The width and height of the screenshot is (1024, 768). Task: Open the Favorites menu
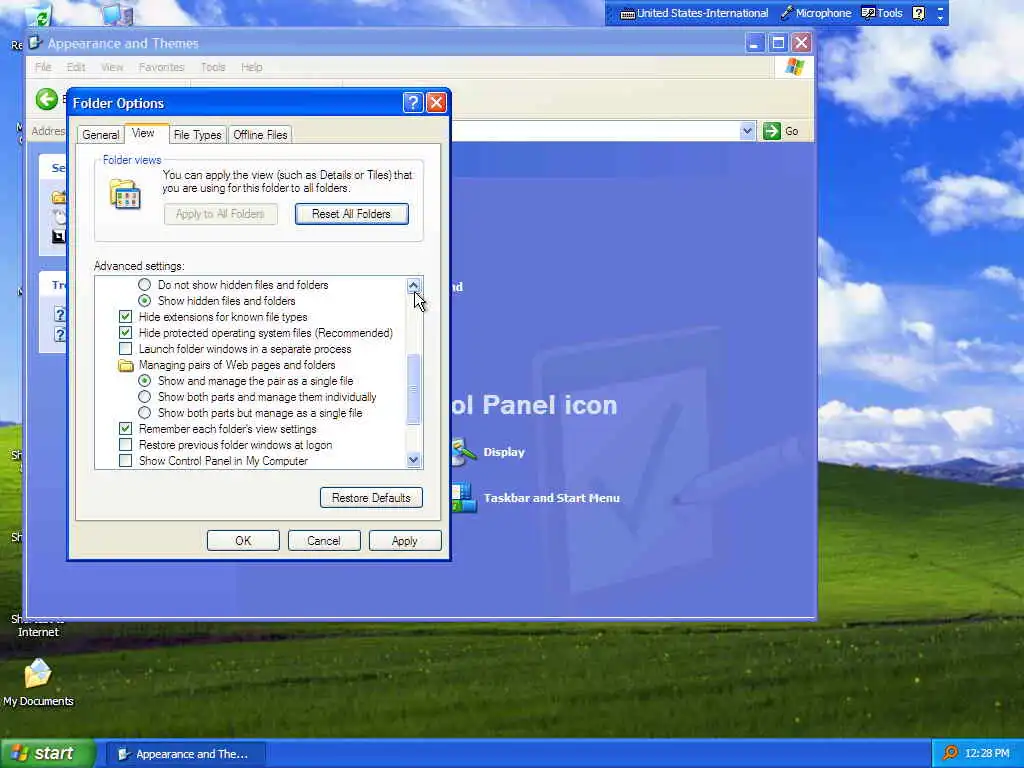pyautogui.click(x=161, y=67)
